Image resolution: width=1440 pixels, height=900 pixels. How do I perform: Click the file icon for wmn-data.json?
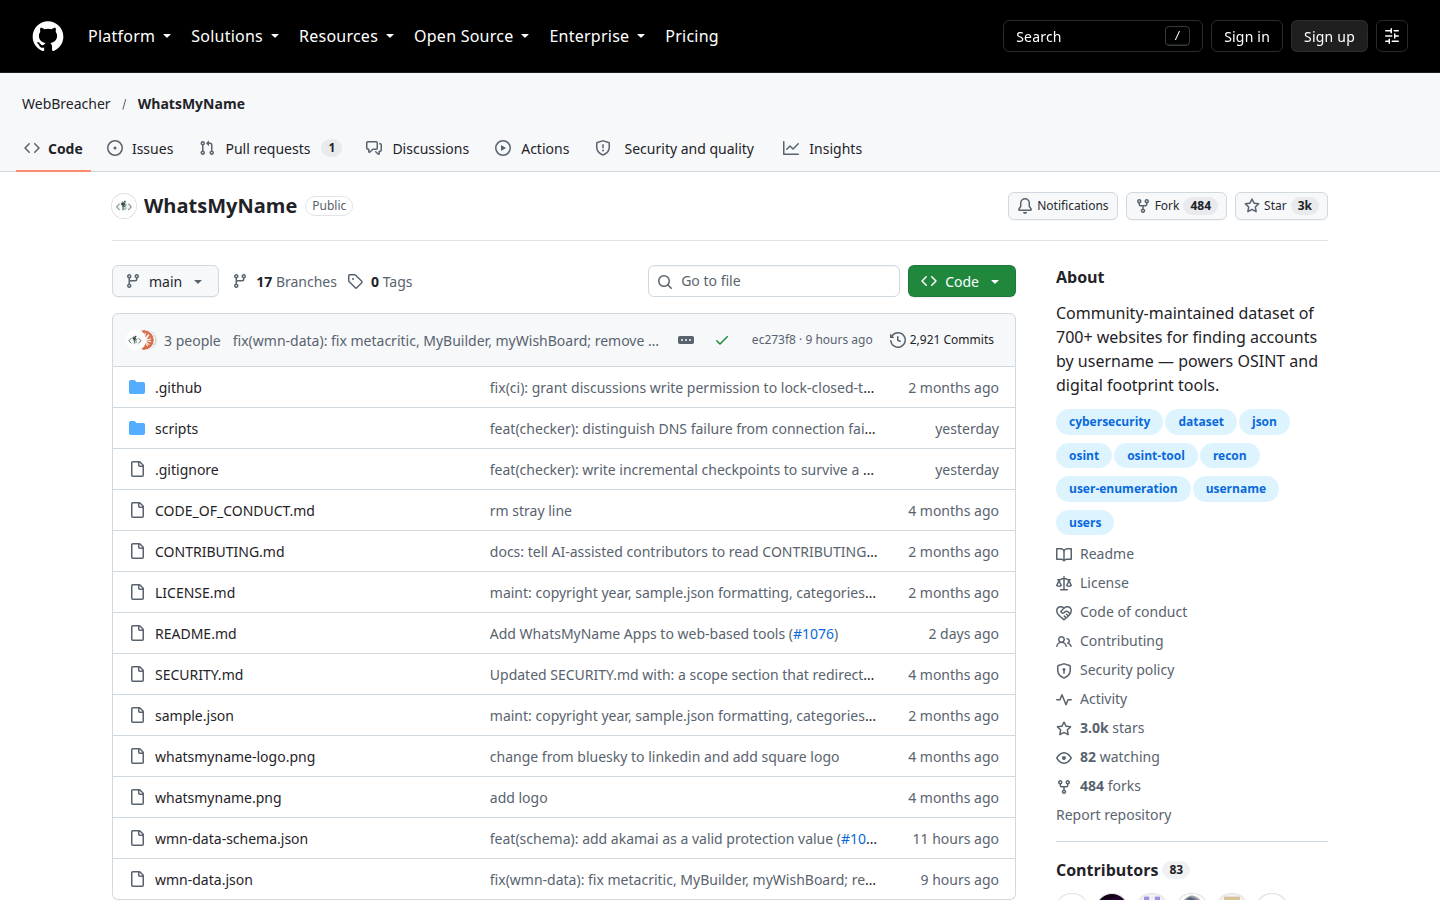[x=137, y=879]
